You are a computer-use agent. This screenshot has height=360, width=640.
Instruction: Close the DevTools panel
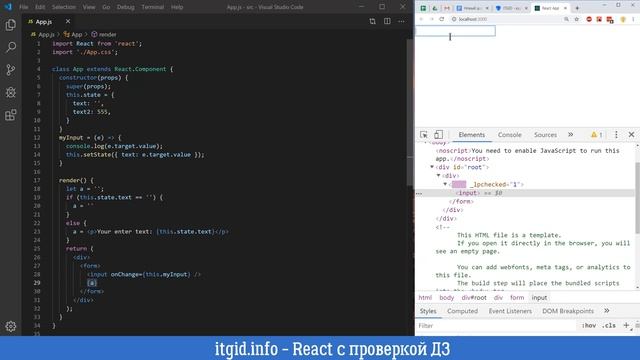pos(631,134)
